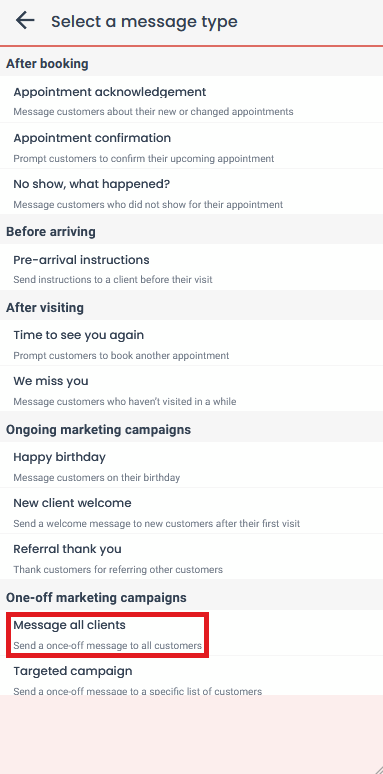Open New client welcome message type

[x=192, y=510]
